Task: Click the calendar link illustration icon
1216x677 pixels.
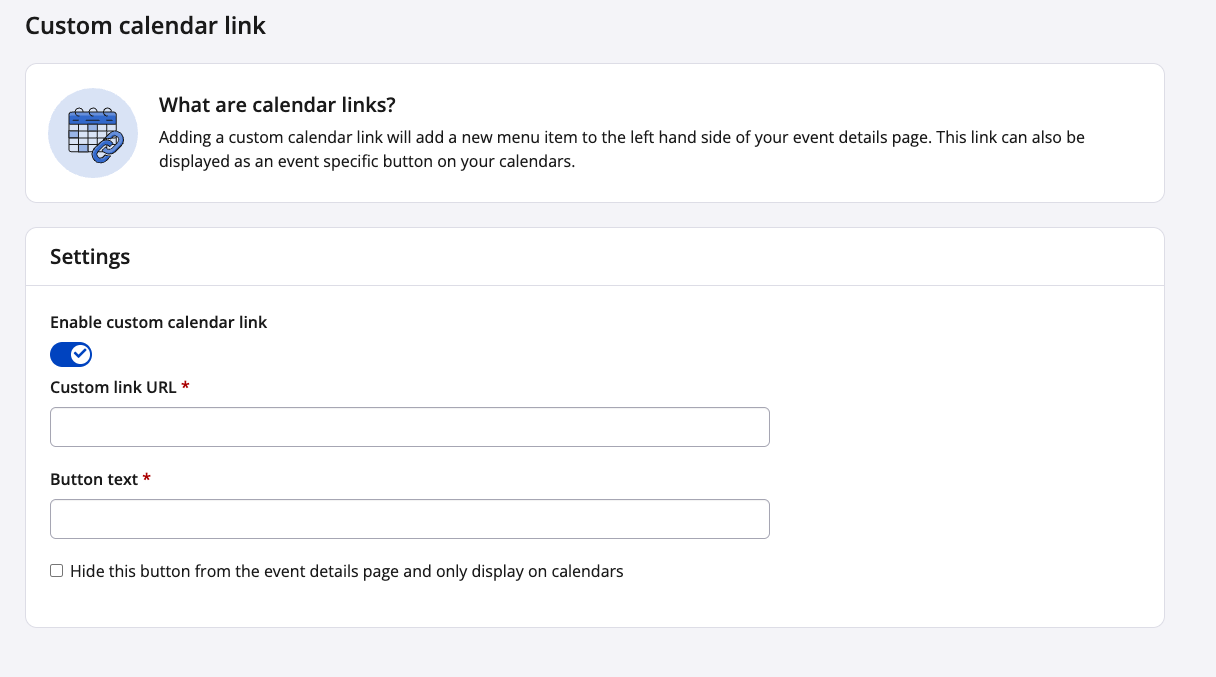Action: pyautogui.click(x=93, y=133)
